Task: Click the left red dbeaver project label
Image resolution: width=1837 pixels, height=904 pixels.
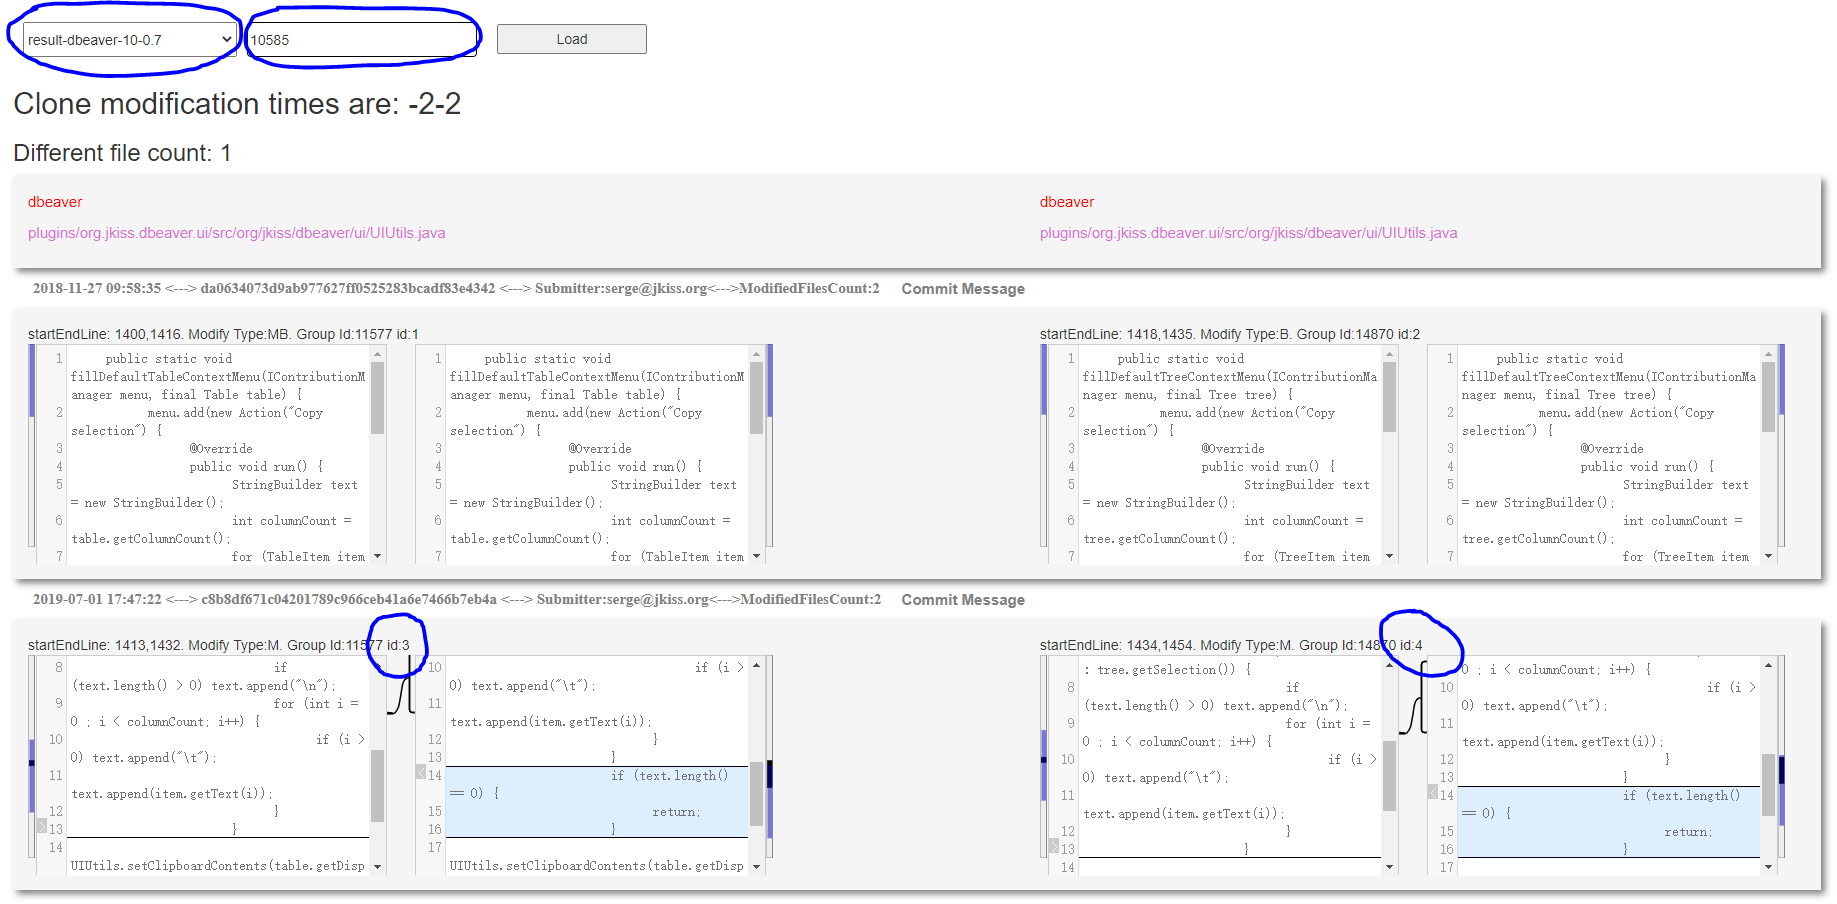Action: click(54, 201)
